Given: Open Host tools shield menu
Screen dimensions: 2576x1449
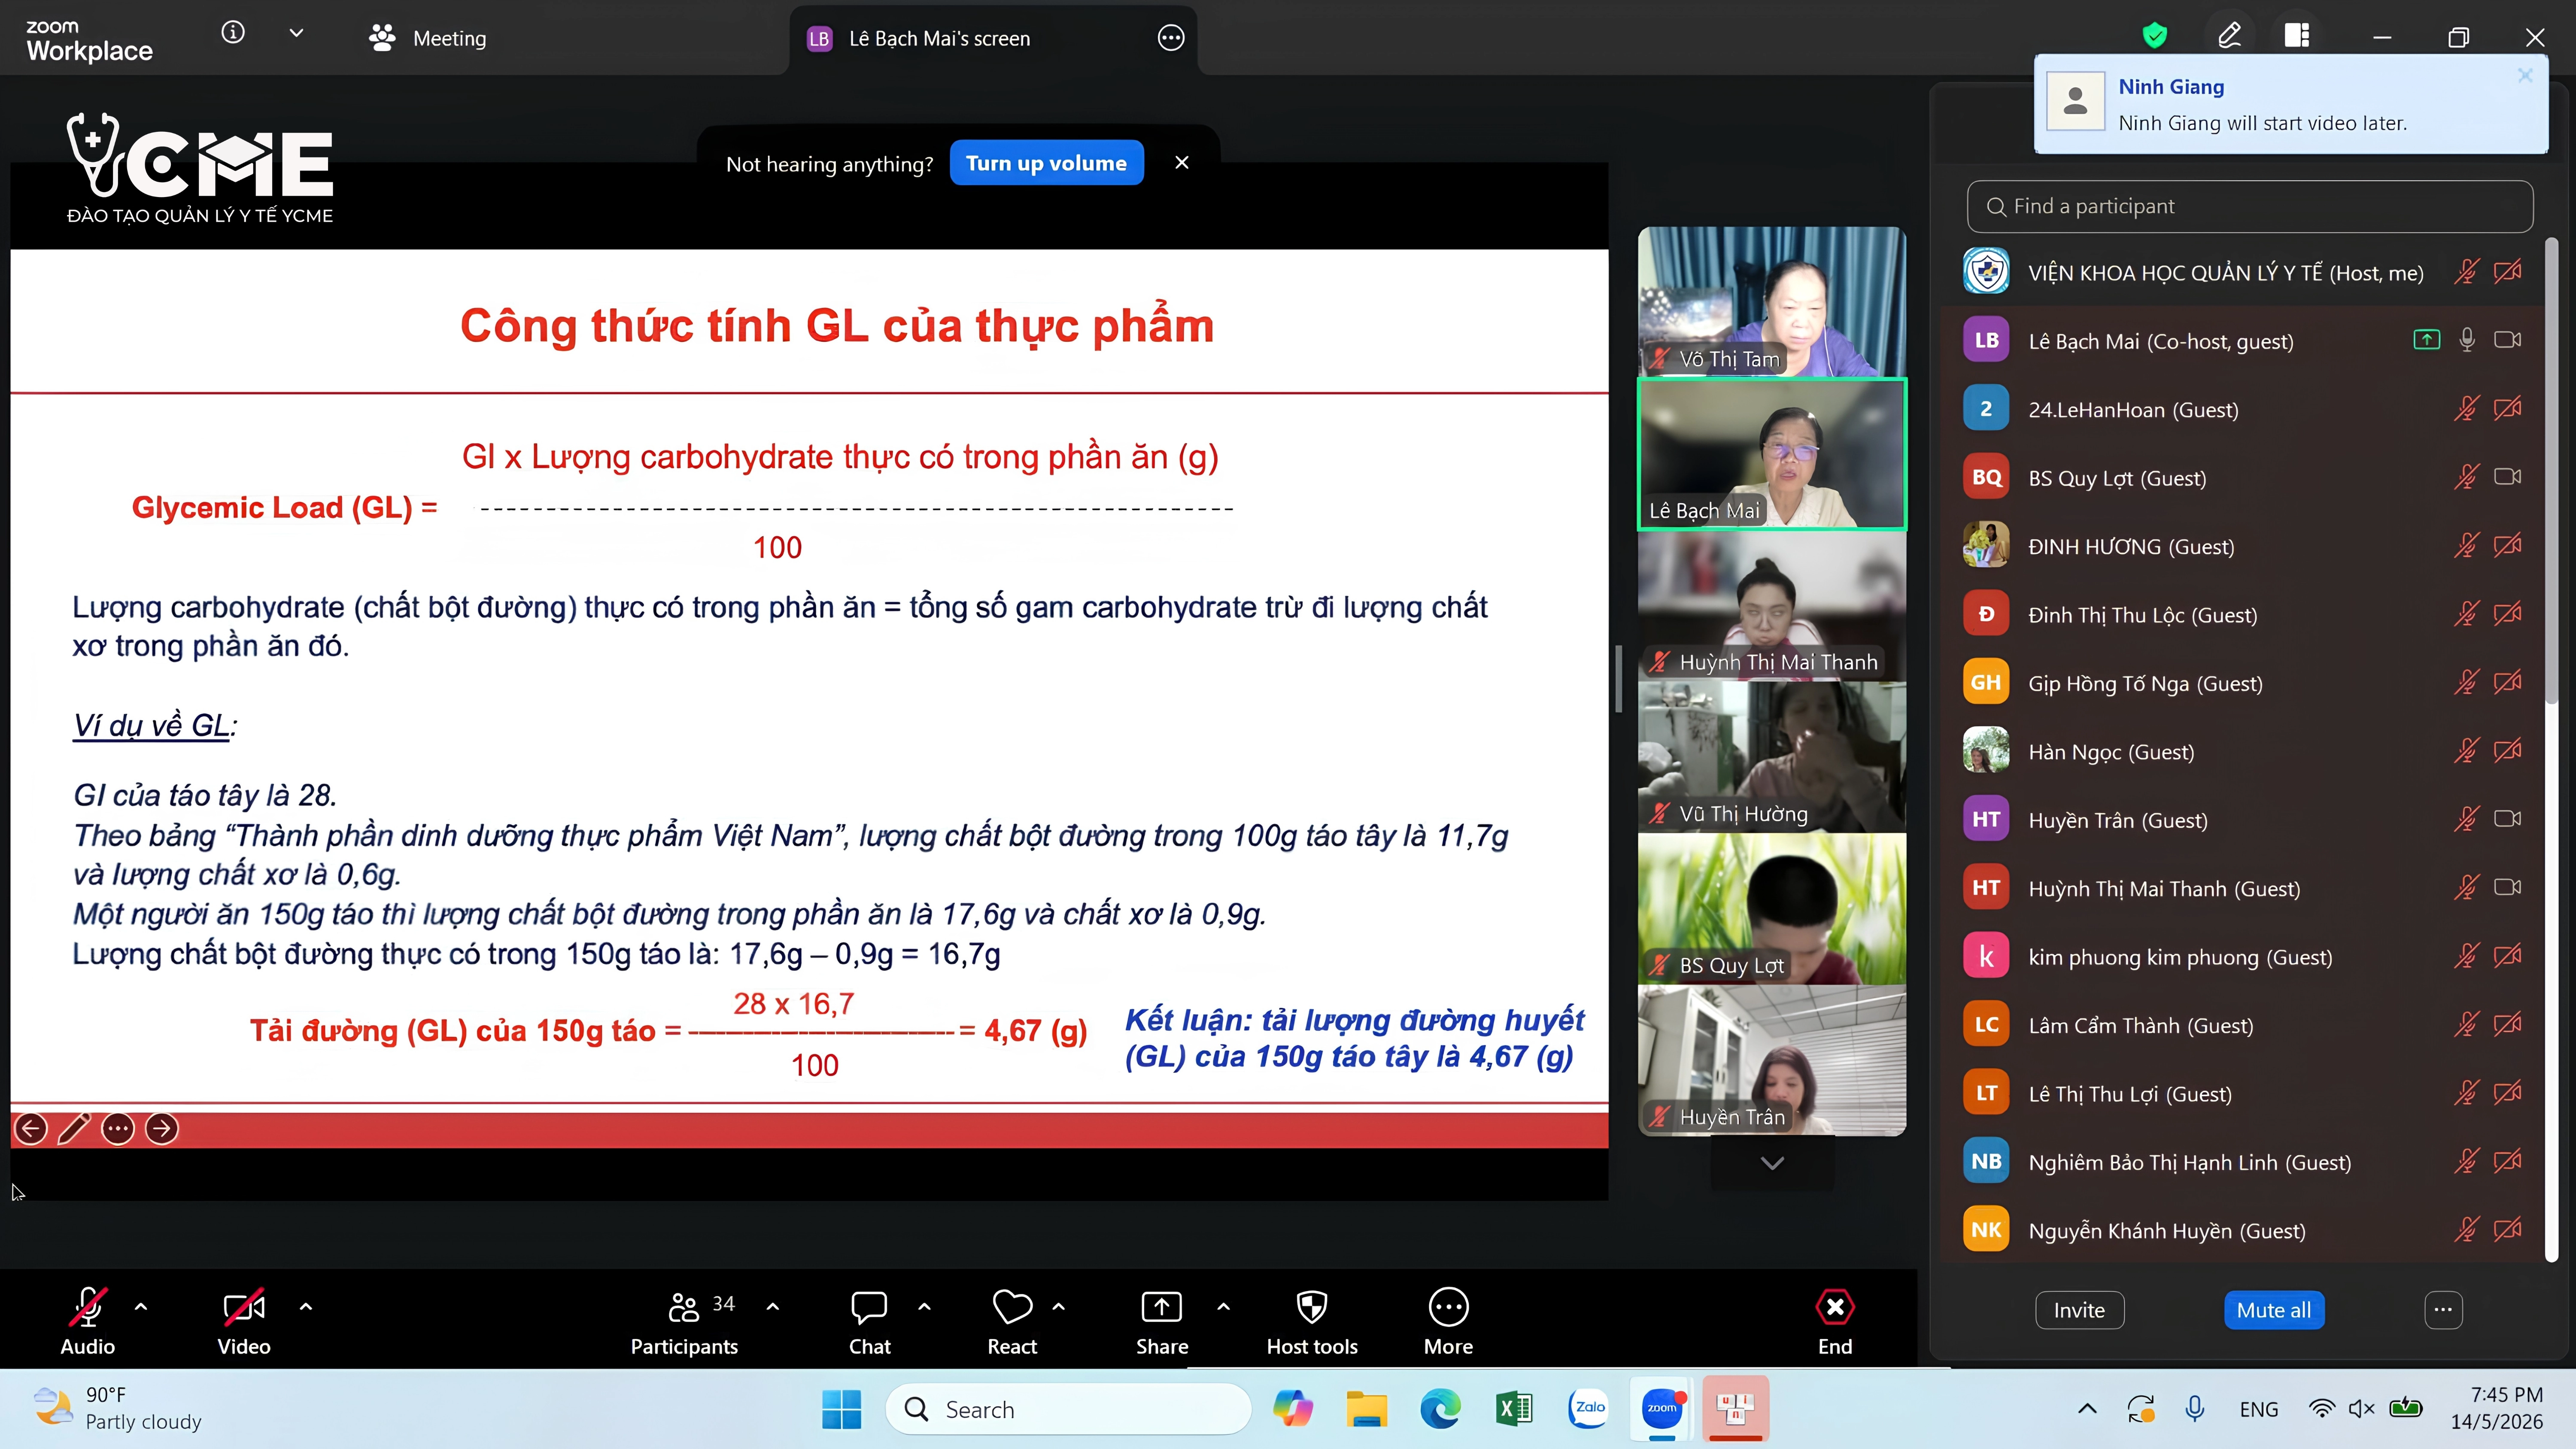Looking at the screenshot, I should point(1312,1321).
